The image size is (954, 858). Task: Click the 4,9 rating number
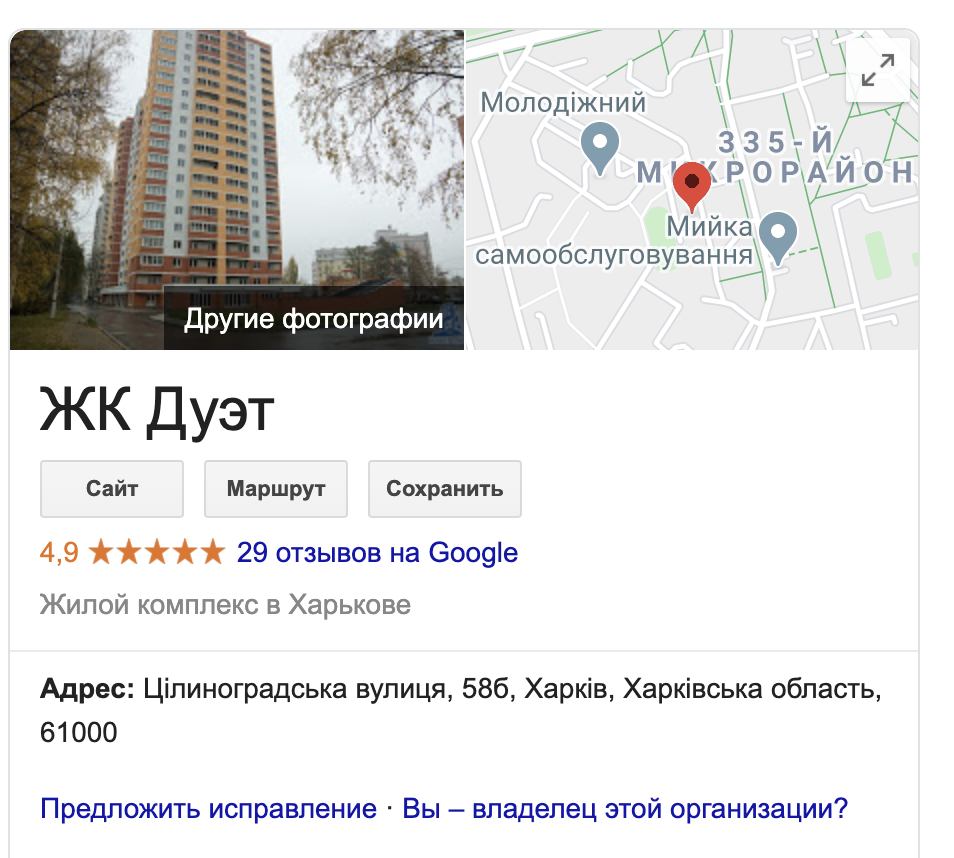tap(59, 553)
